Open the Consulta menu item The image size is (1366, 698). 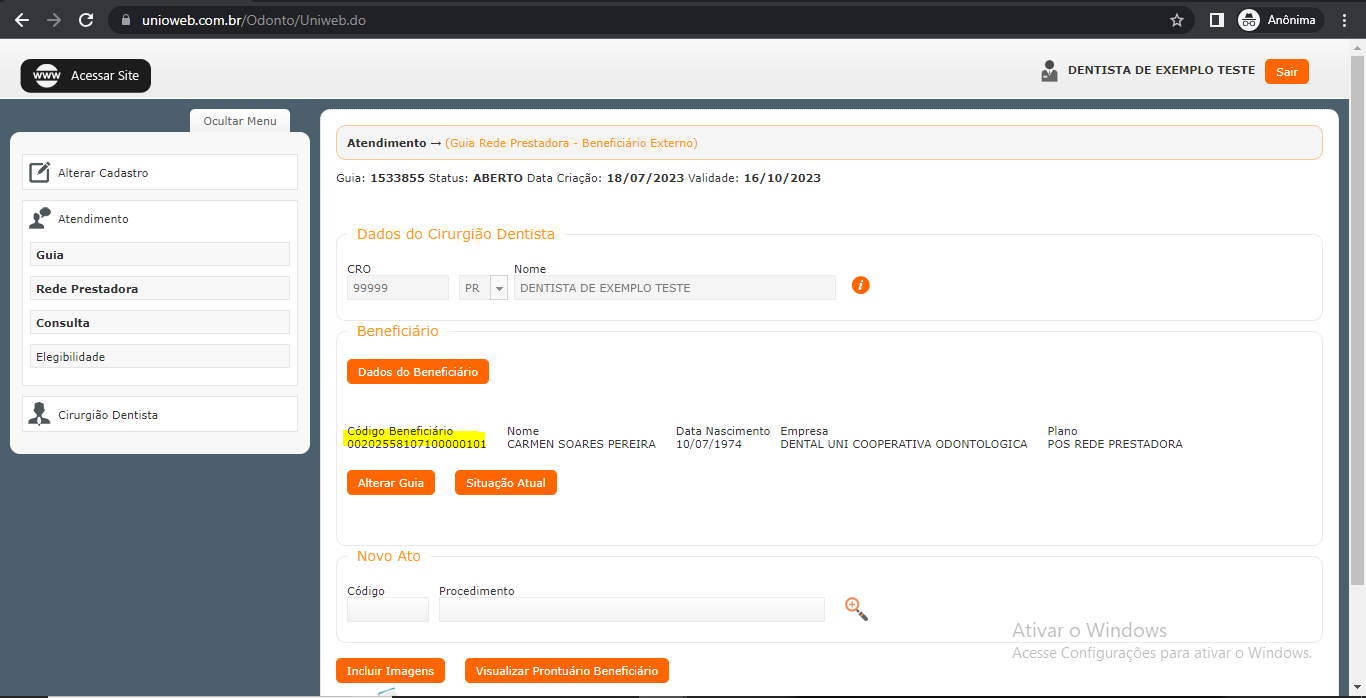160,323
